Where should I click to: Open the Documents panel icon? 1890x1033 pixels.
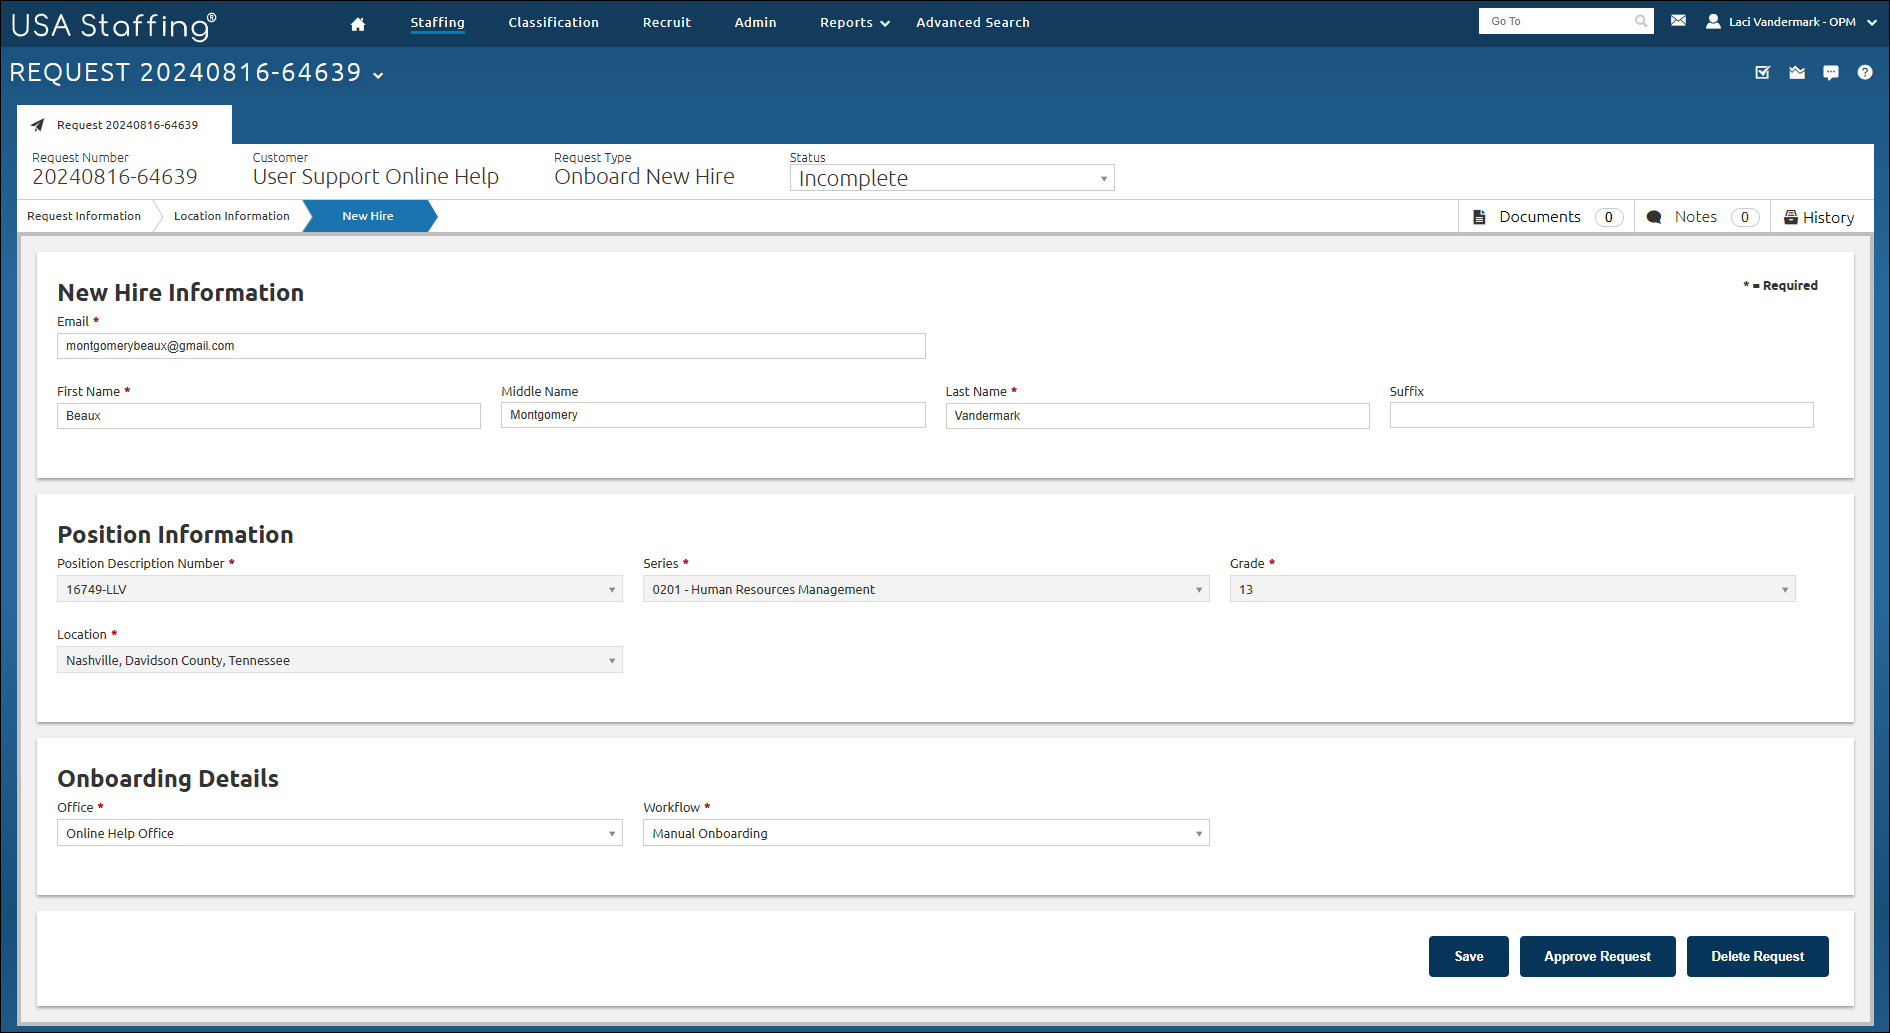click(x=1480, y=216)
